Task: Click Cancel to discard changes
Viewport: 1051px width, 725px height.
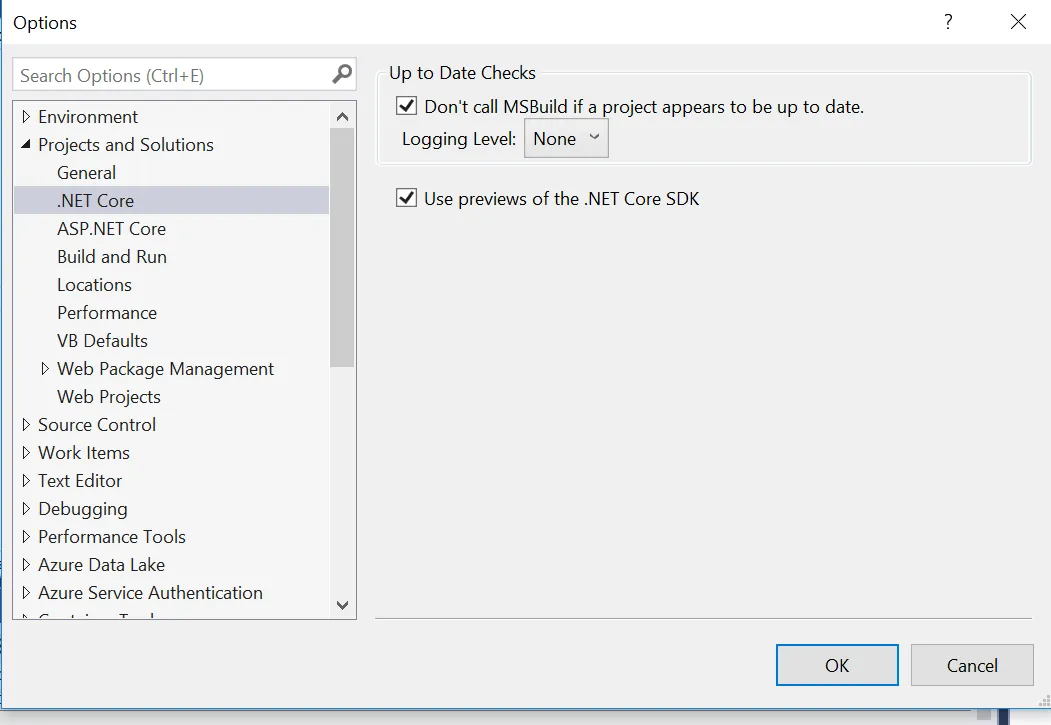Action: coord(972,665)
